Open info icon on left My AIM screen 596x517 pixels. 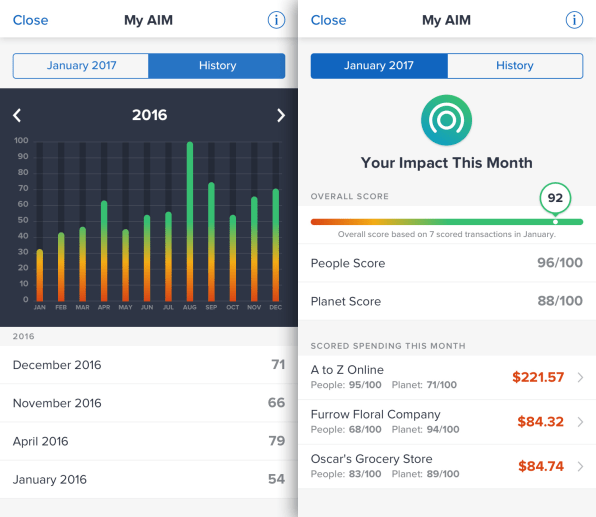(276, 20)
